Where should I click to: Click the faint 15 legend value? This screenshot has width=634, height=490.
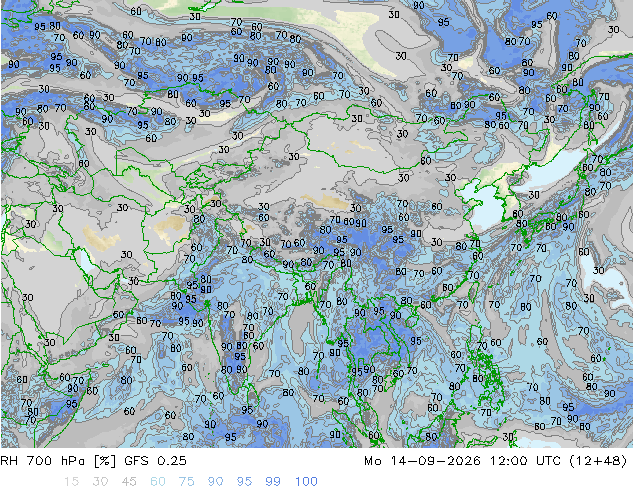(71, 482)
